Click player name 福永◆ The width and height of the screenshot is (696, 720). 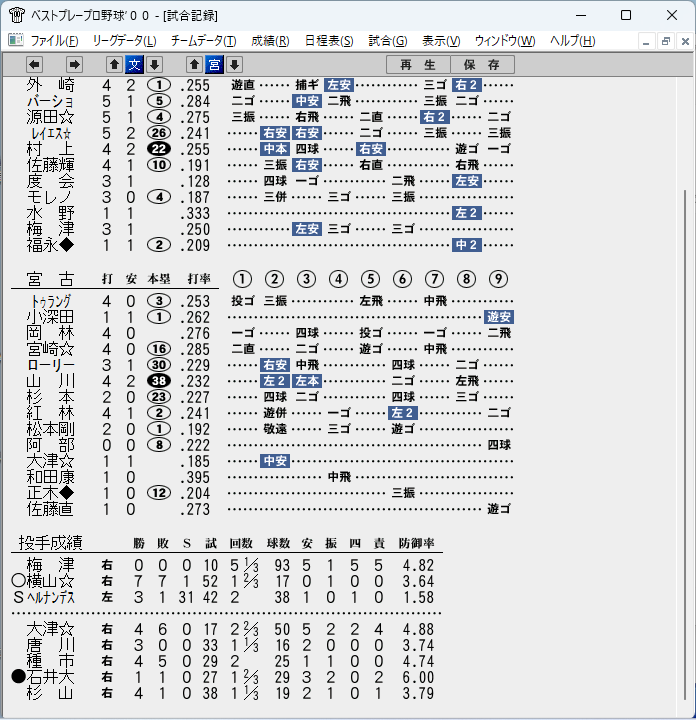pos(50,245)
